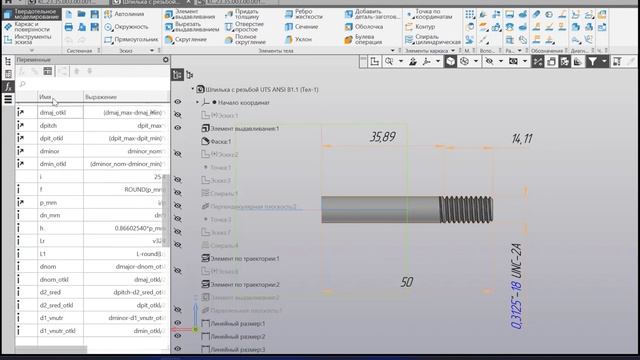
Task: Switch to Инструменты эскиза toolset
Action: click(28, 40)
